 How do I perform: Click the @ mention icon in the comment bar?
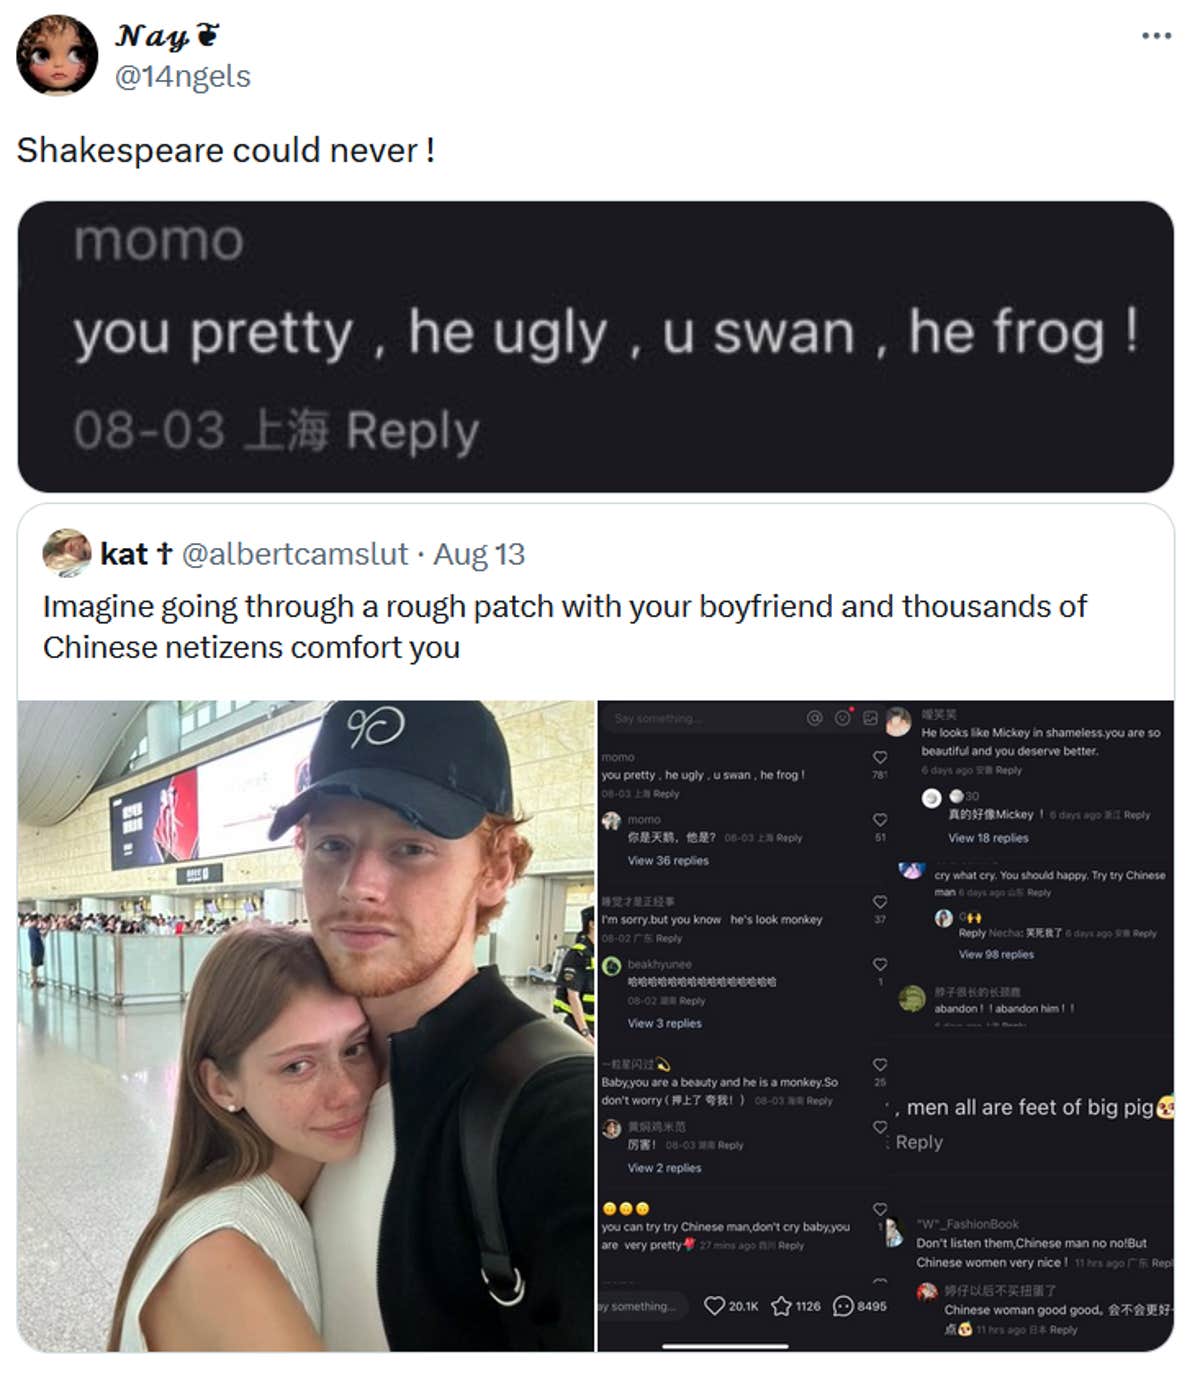pyautogui.click(x=814, y=717)
